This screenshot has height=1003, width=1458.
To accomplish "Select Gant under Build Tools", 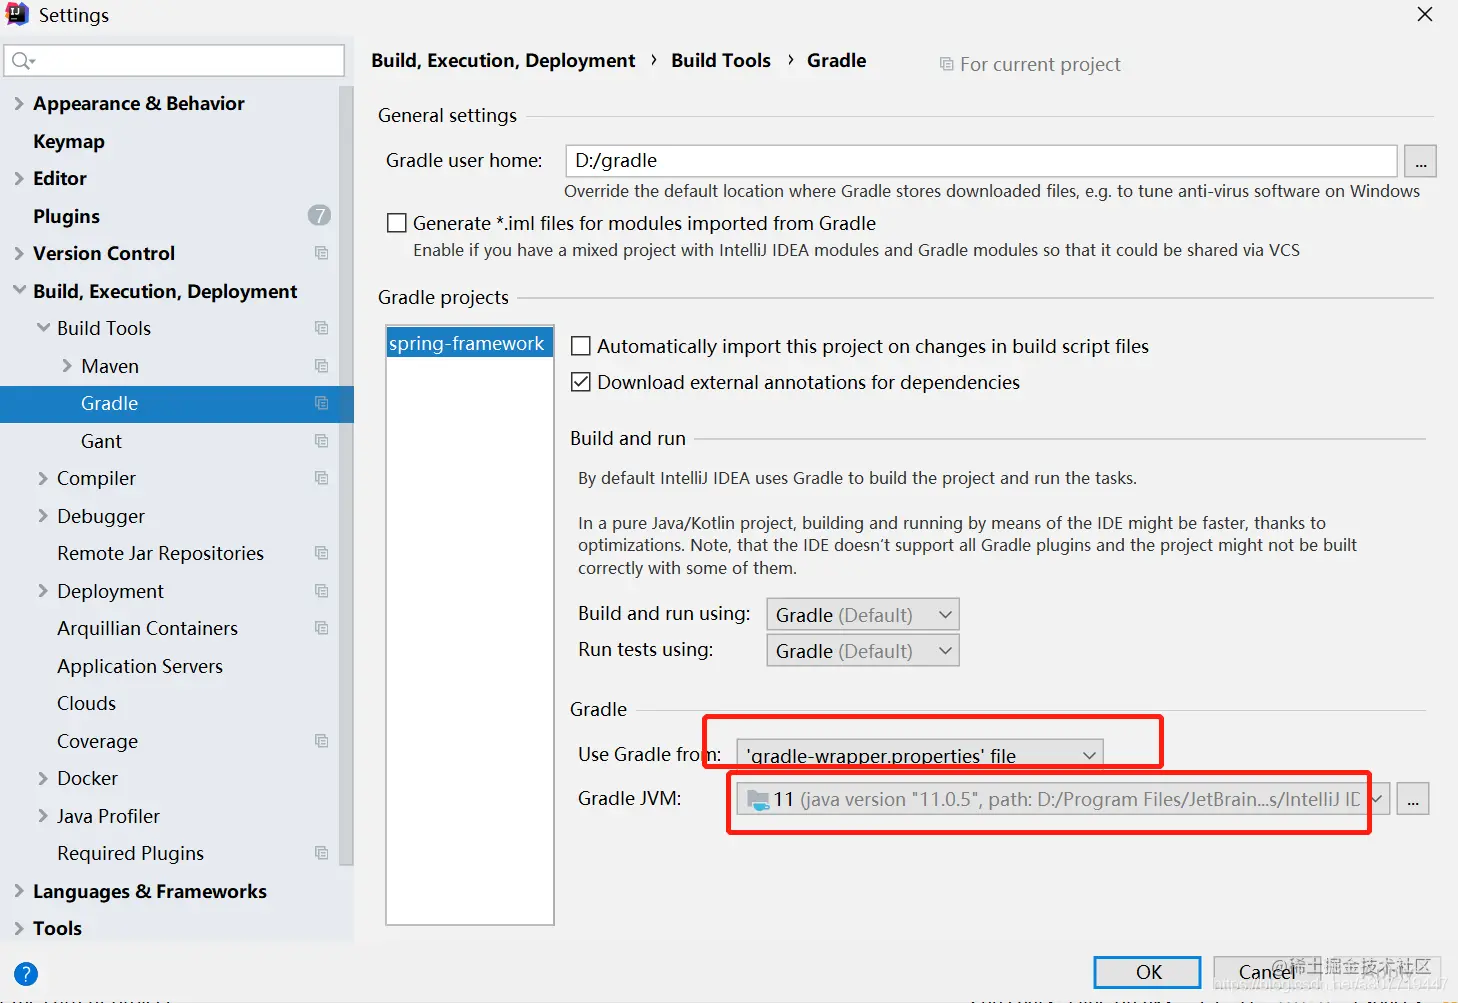I will [x=101, y=441].
